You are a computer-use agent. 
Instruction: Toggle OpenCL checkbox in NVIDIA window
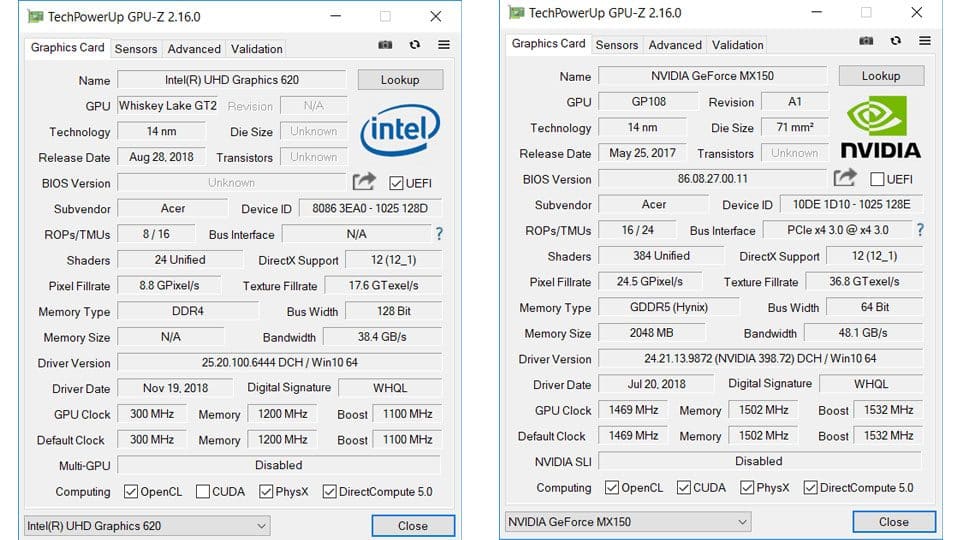pos(612,488)
